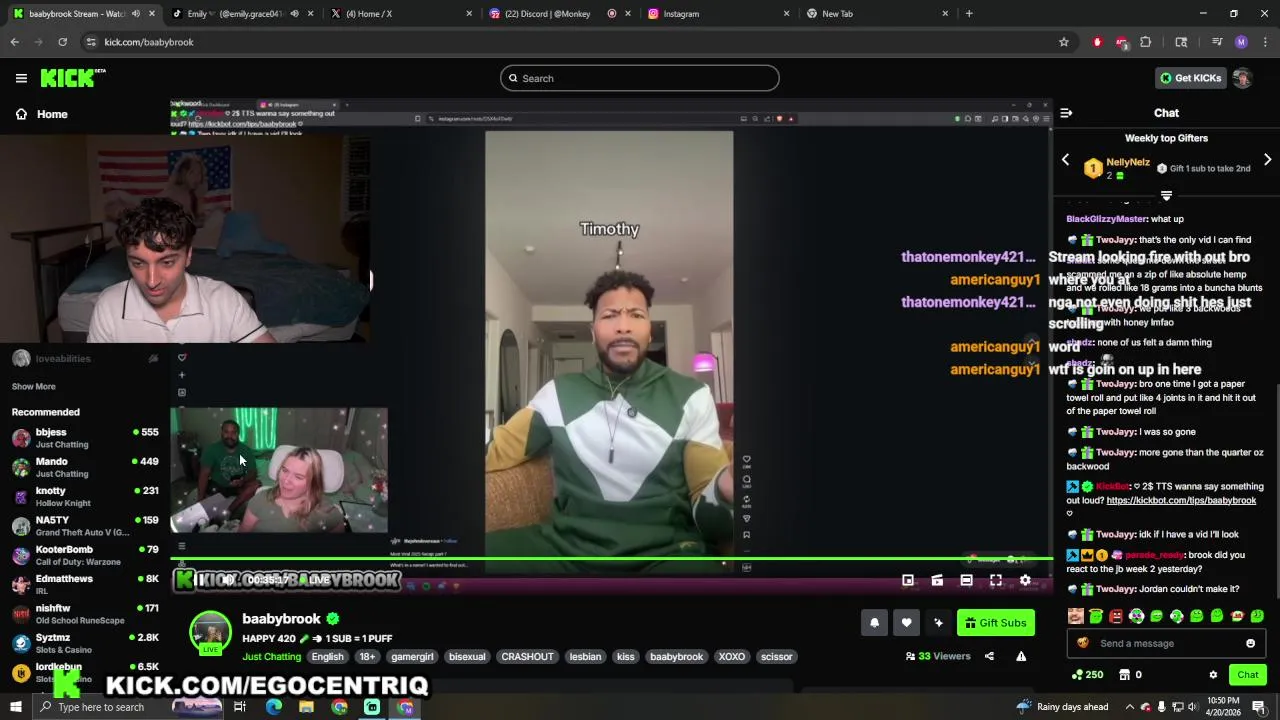Viewport: 1280px width, 720px height.
Task: Open Just Chatting category link
Action: [x=271, y=657]
